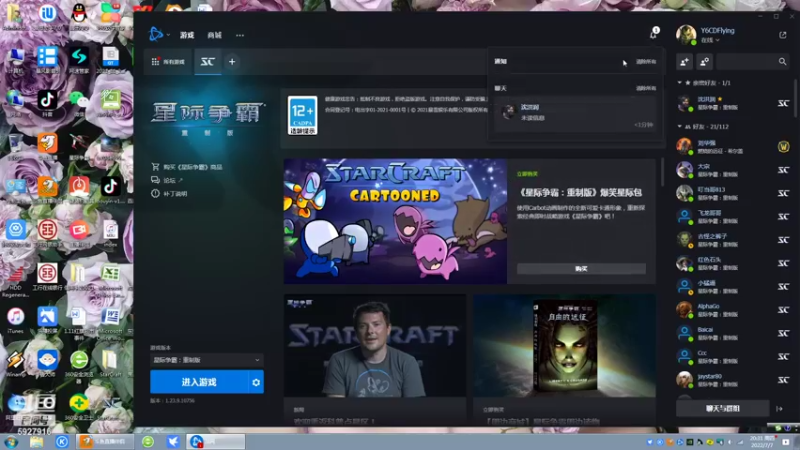The height and width of the screenshot is (450, 800).
Task: Click the yellow WoW icon beside second friend
Action: 783,147
